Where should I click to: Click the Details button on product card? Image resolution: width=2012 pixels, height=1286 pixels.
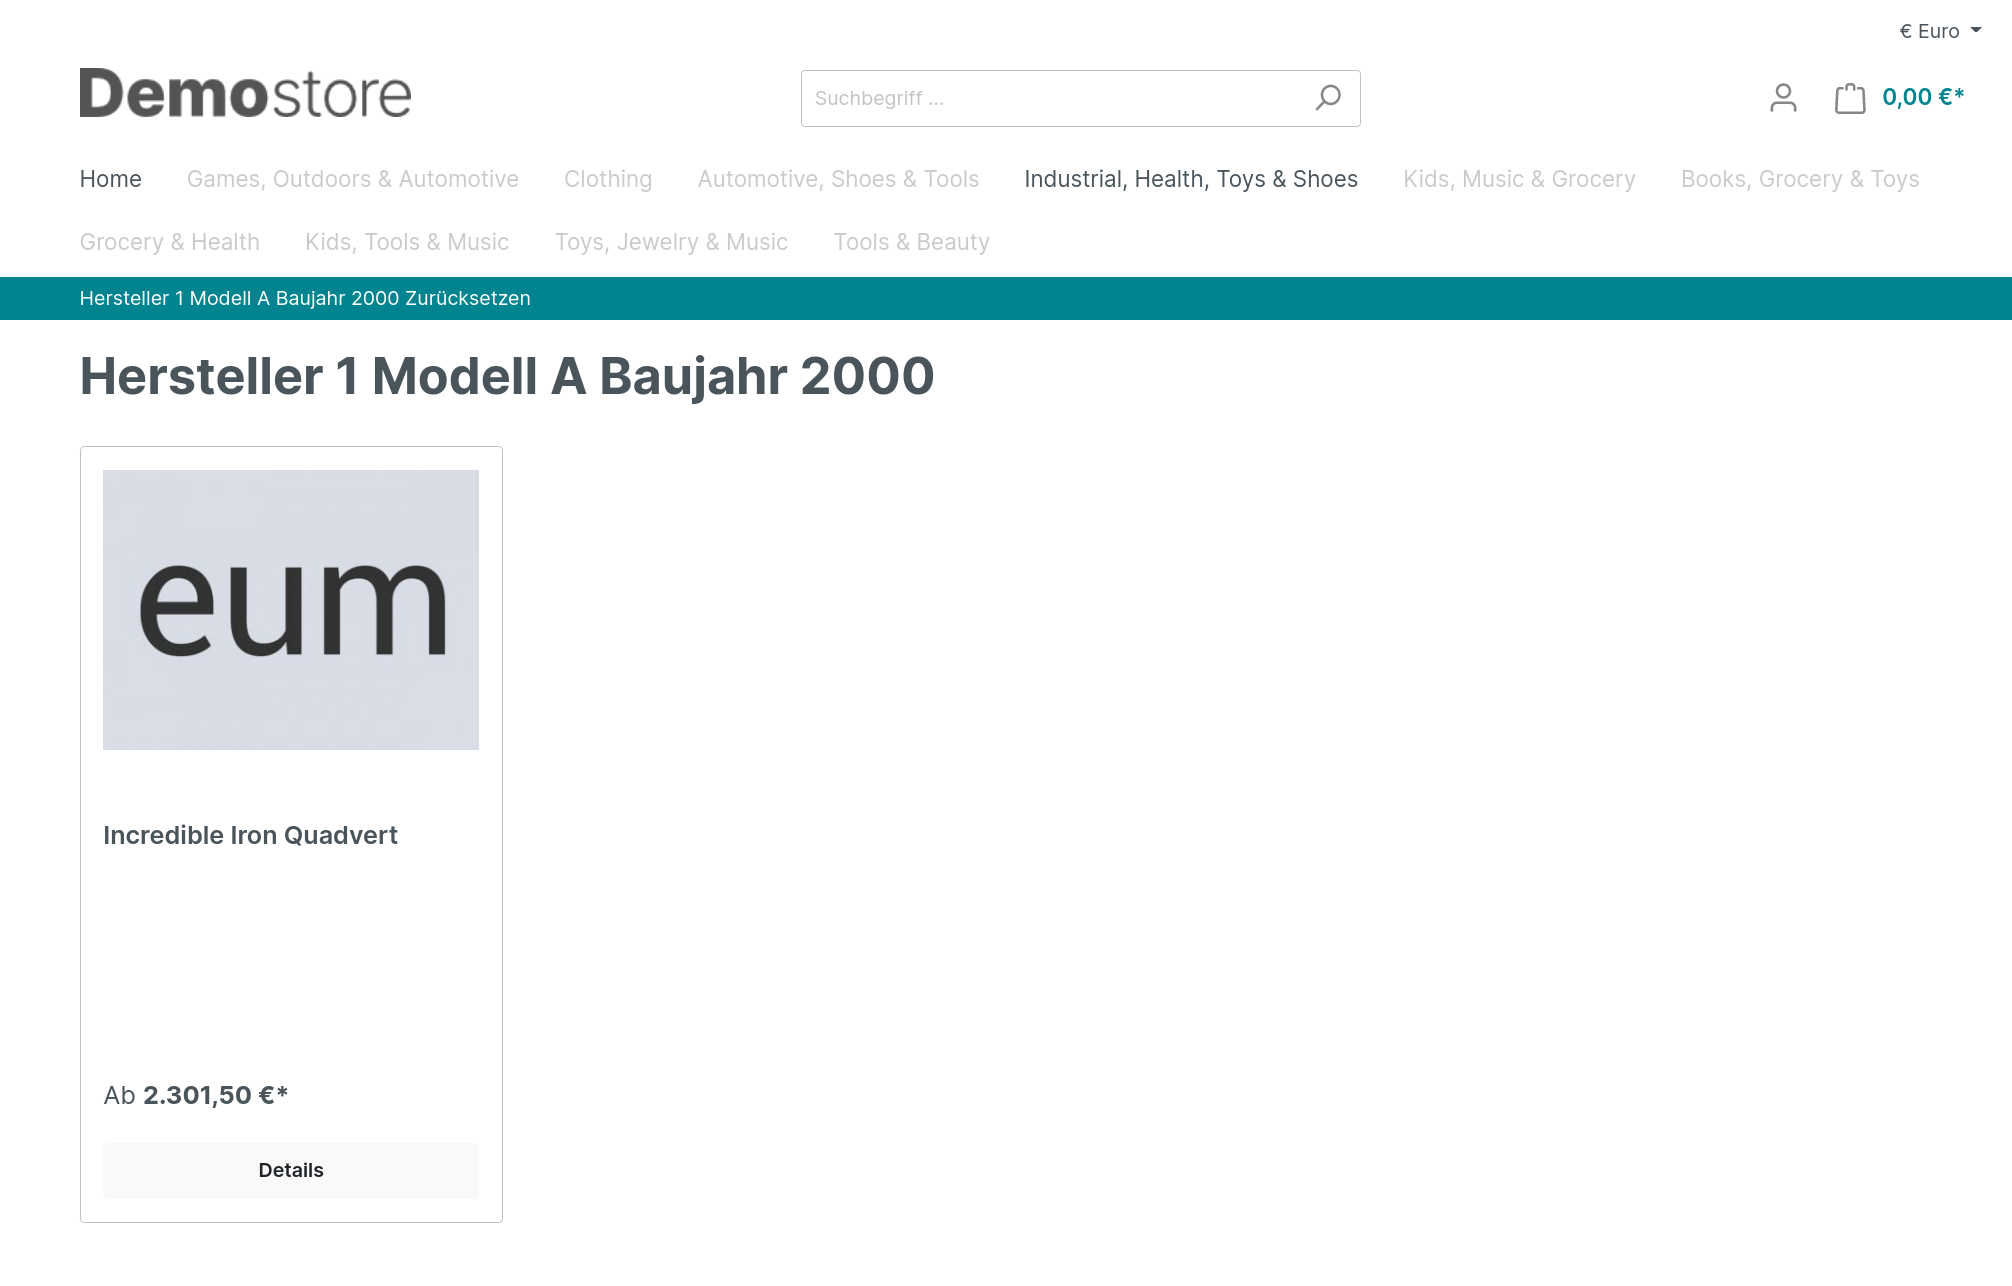[290, 1169]
